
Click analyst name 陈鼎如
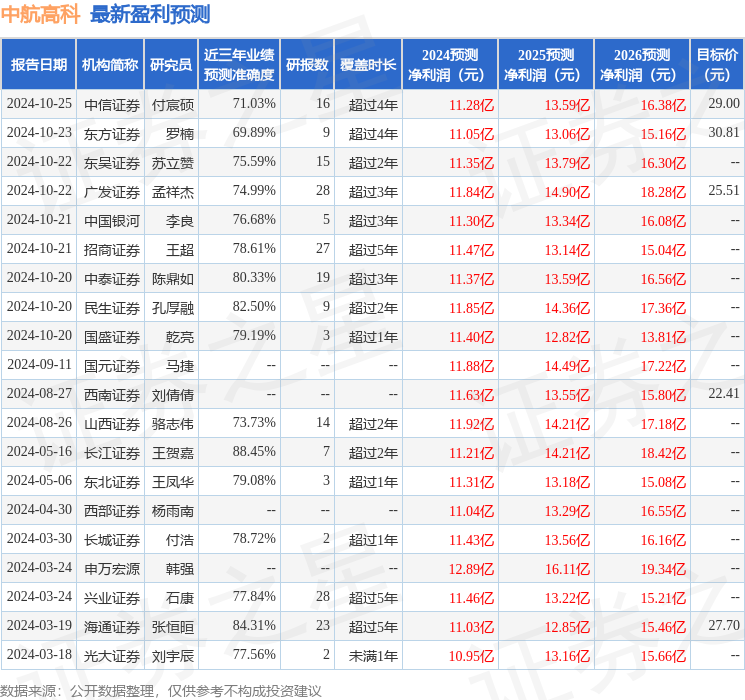click(x=173, y=279)
